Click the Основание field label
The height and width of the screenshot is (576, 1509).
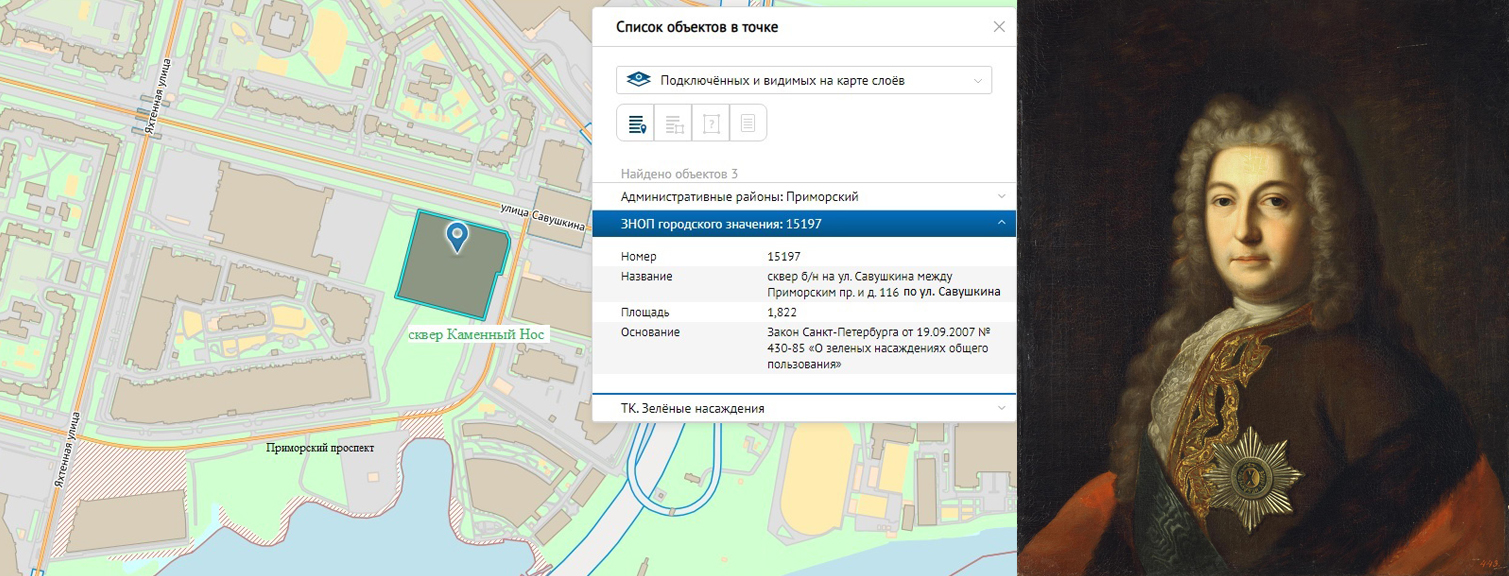(x=650, y=332)
